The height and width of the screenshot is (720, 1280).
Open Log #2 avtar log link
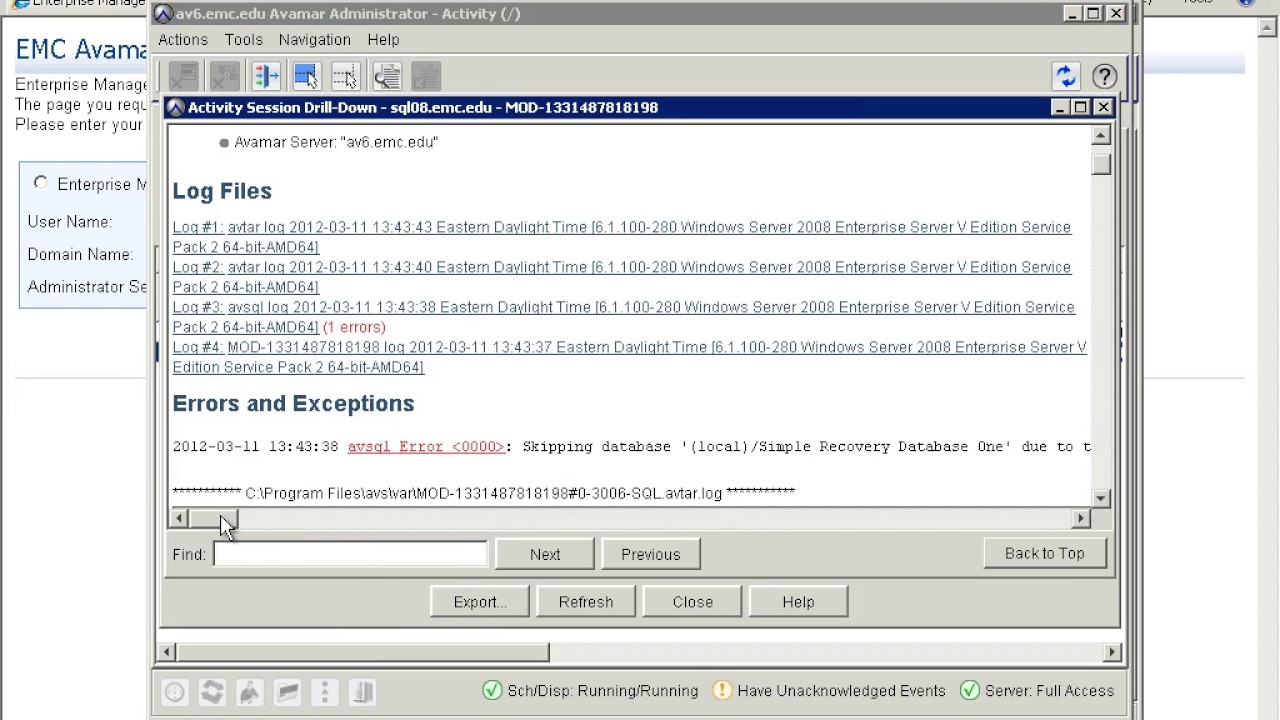pos(622,277)
